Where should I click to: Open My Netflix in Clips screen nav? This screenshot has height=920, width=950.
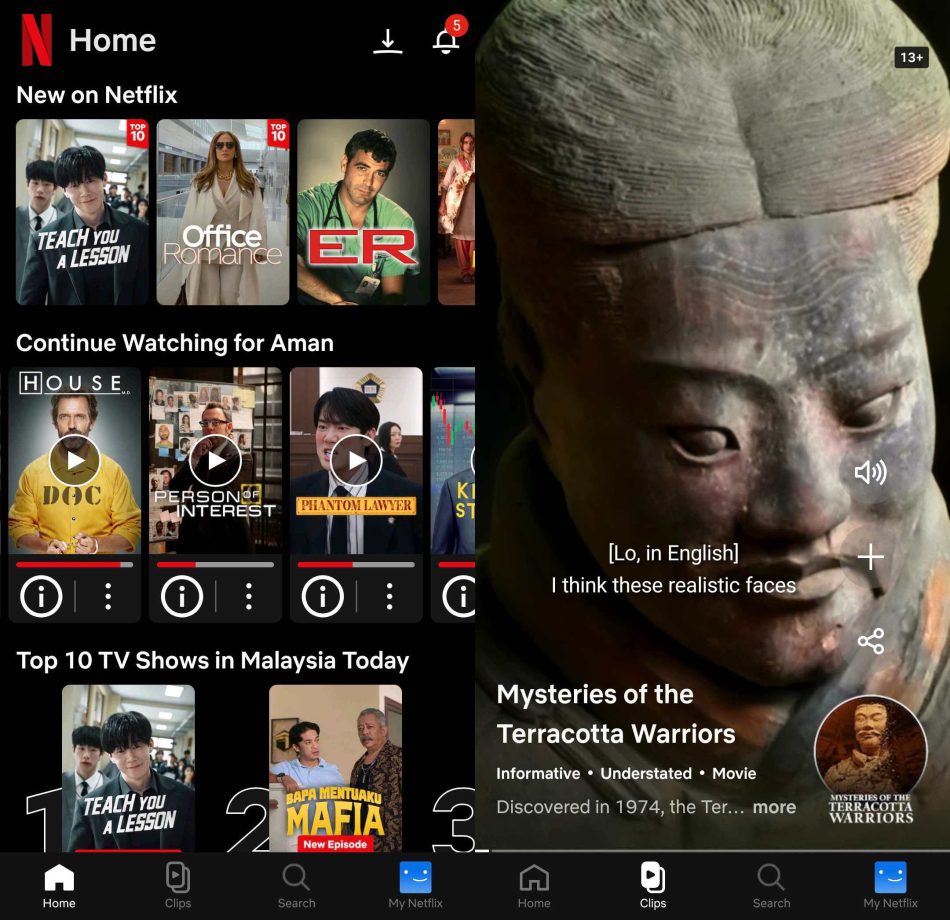pos(891,885)
